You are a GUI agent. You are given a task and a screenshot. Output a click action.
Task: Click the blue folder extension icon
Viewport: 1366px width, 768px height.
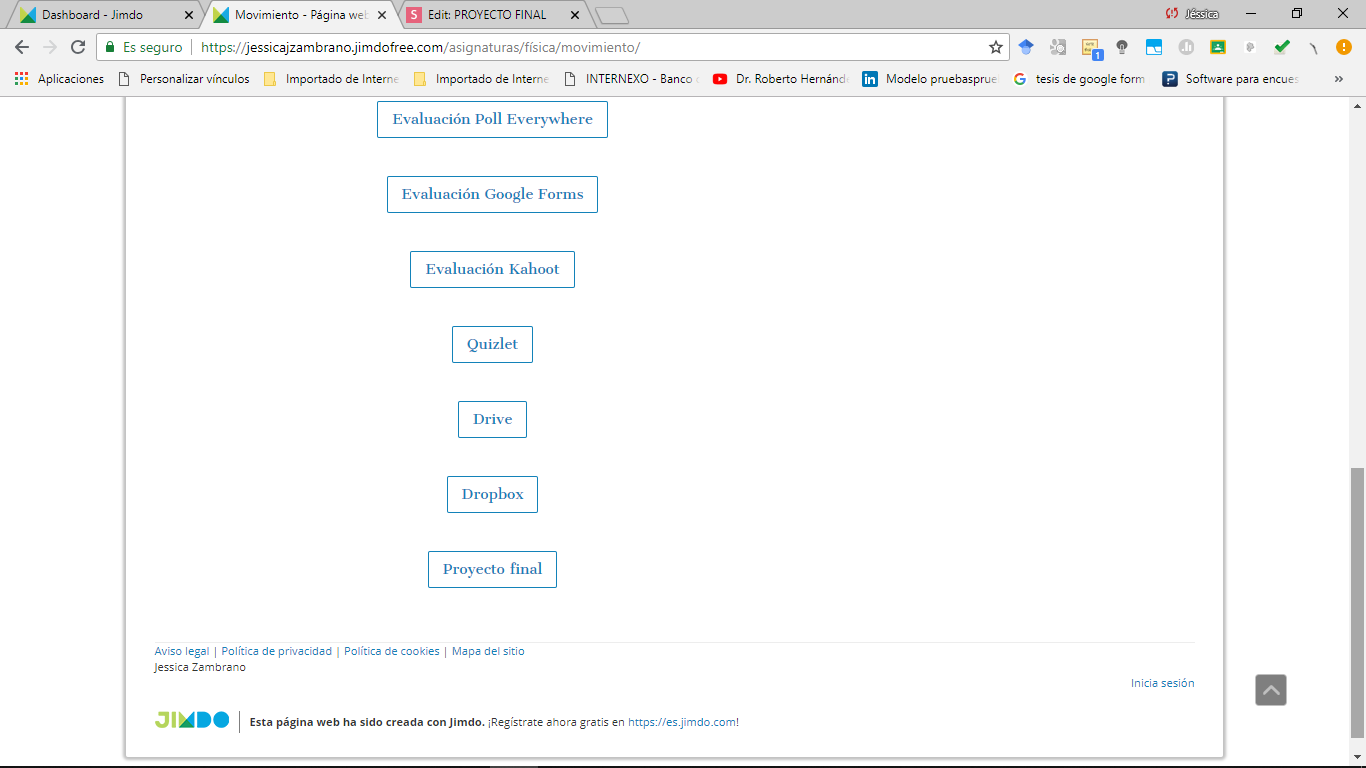(1154, 47)
